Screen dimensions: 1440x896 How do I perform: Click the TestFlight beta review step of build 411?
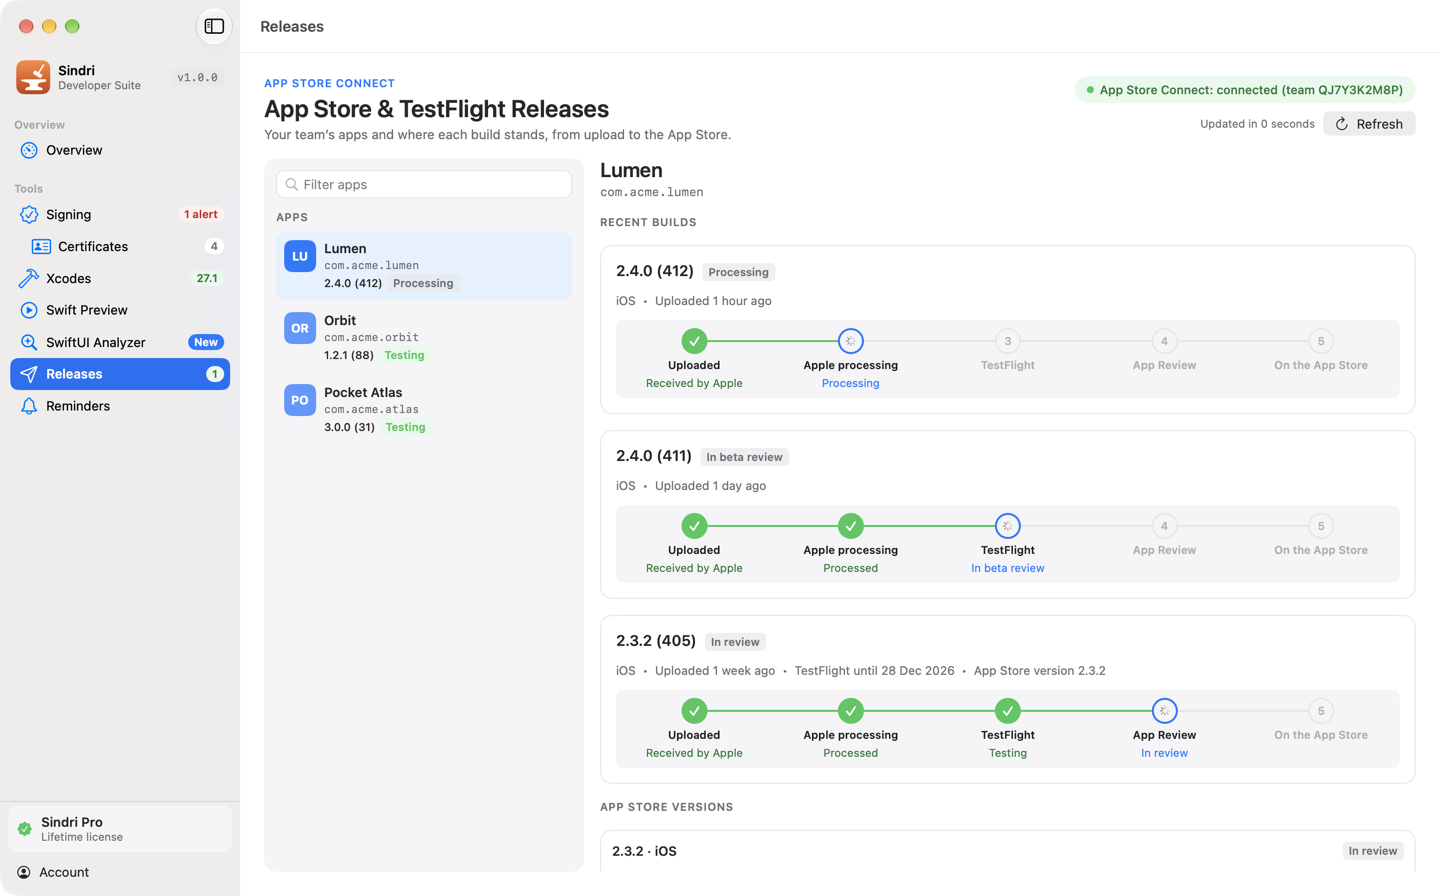point(1007,526)
